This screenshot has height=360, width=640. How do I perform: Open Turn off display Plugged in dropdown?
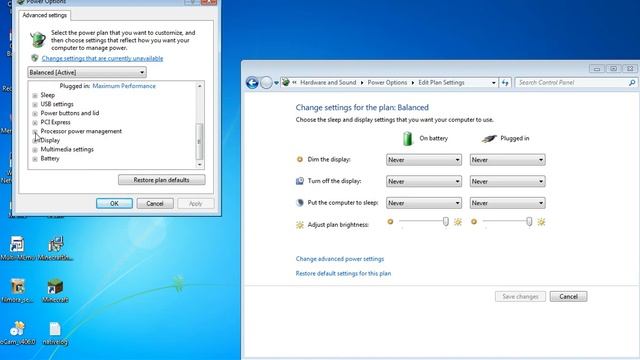pyautogui.click(x=507, y=181)
